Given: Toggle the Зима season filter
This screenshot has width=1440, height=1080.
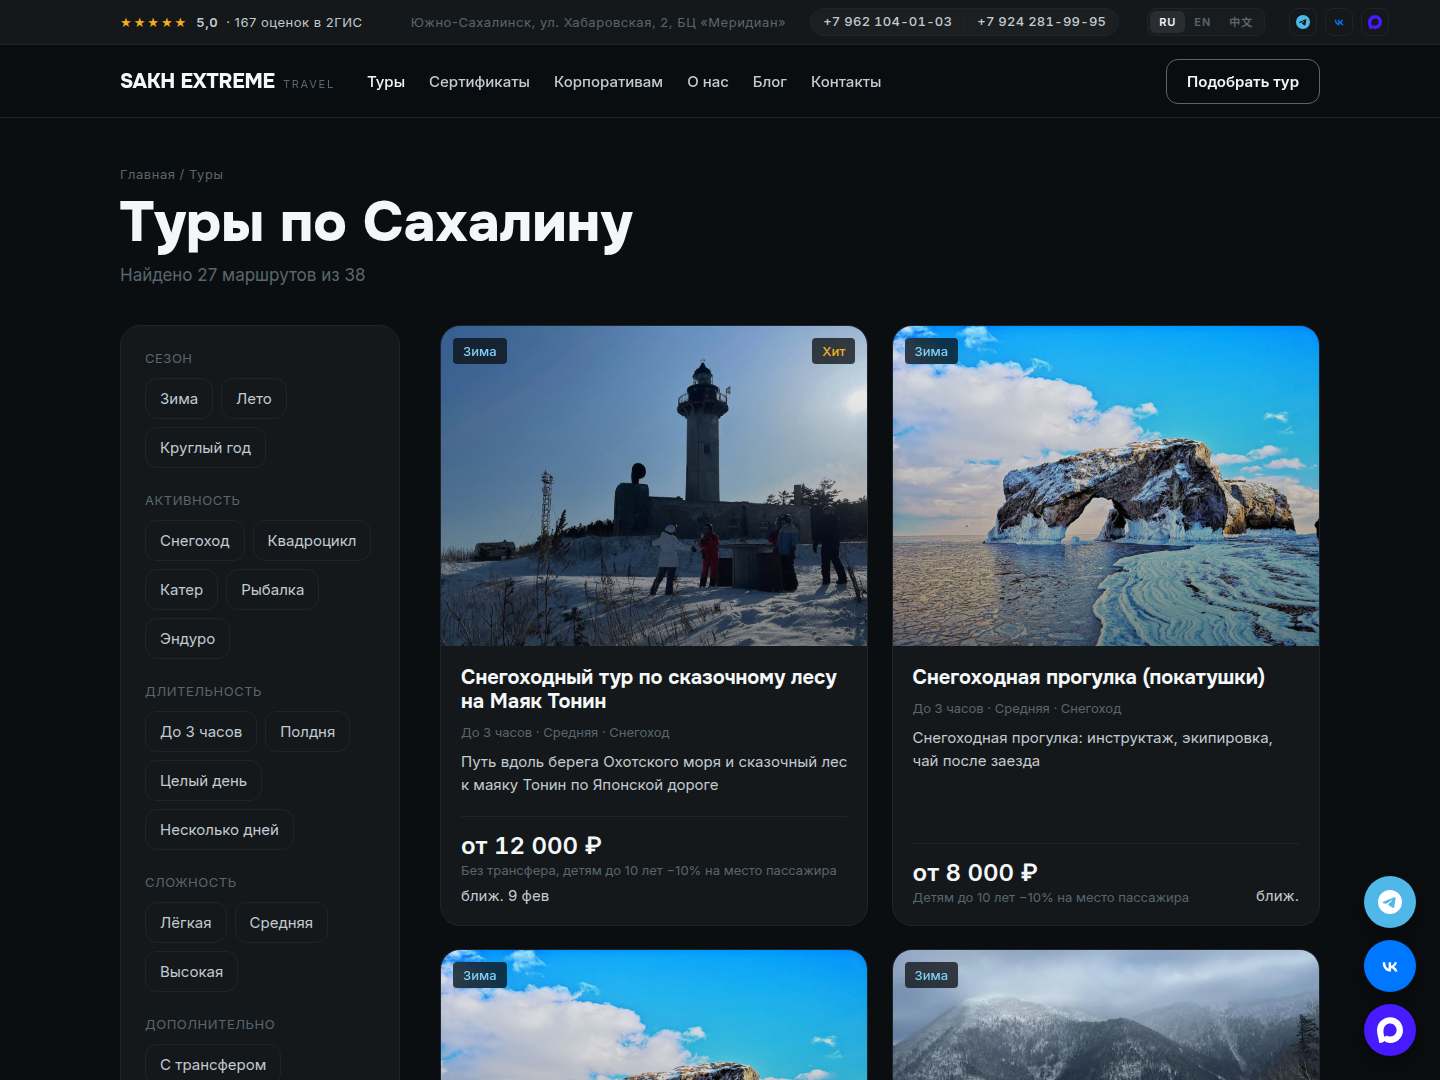Looking at the screenshot, I should pyautogui.click(x=179, y=398).
